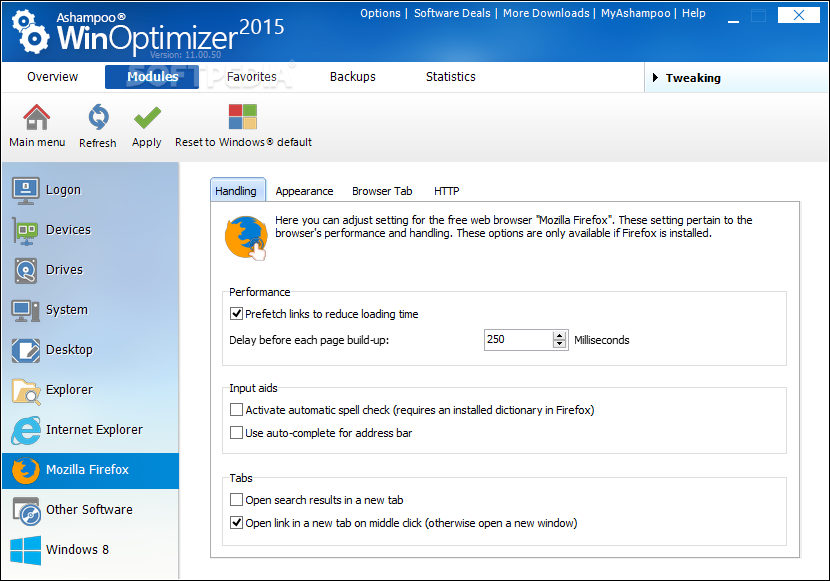Go to the Overview tab
The width and height of the screenshot is (830, 581).
click(x=52, y=77)
